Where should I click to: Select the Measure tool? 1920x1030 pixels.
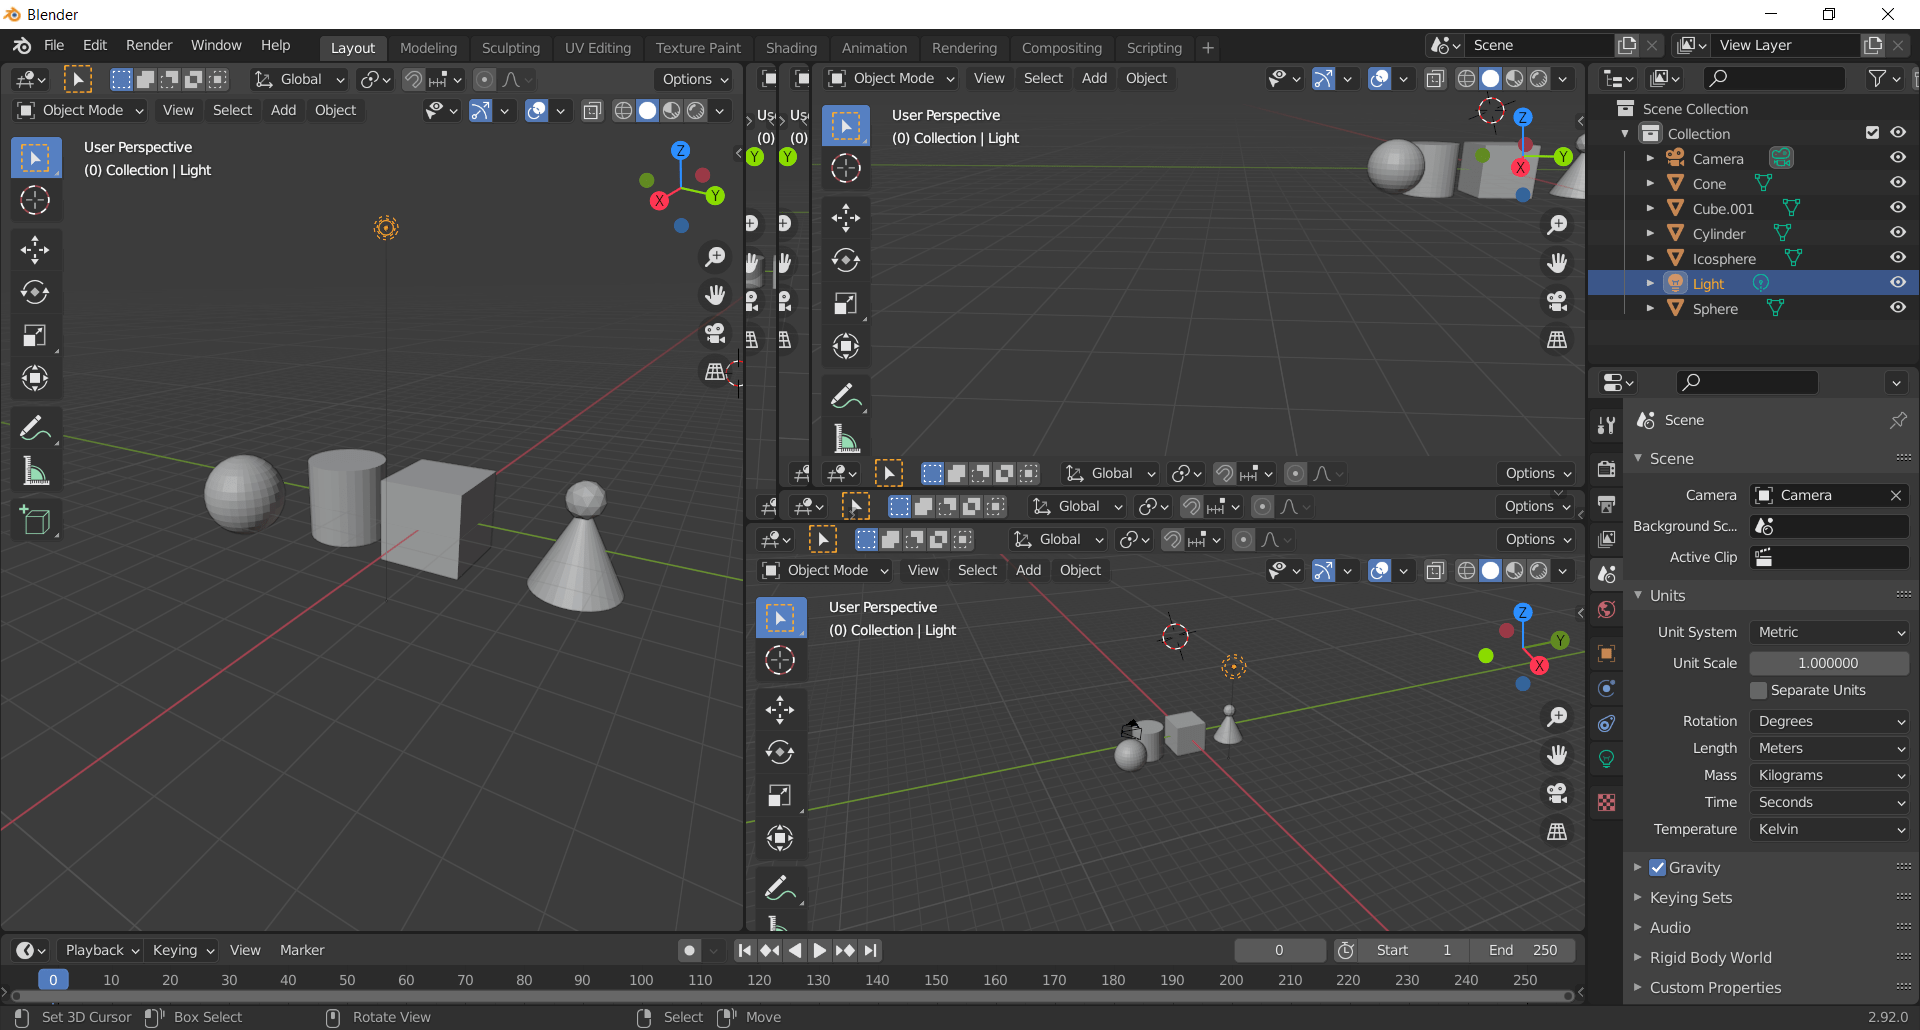click(x=36, y=472)
